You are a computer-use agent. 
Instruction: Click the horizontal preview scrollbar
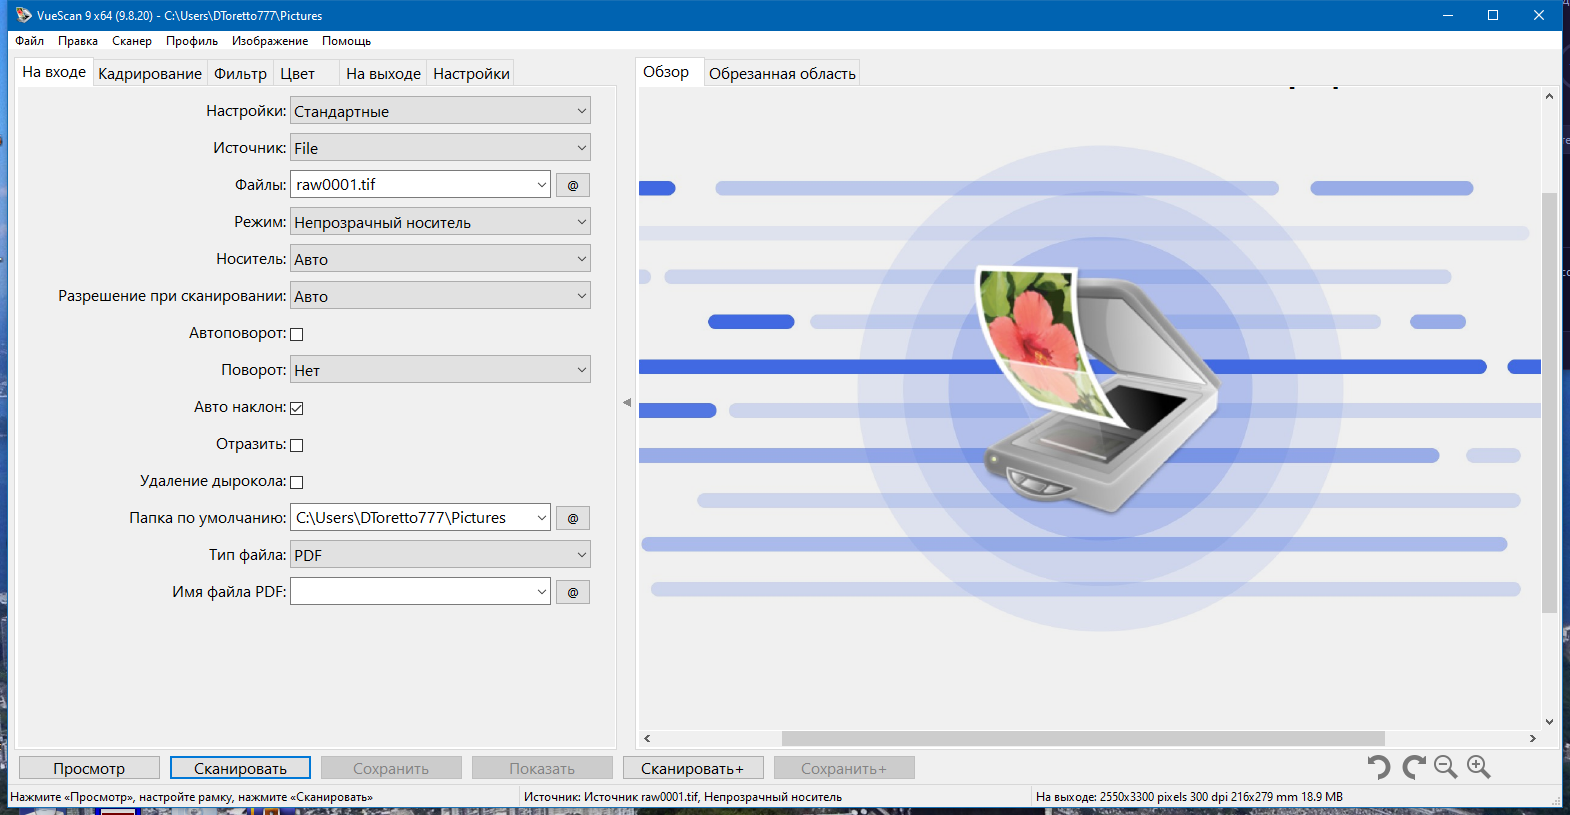tap(1083, 738)
